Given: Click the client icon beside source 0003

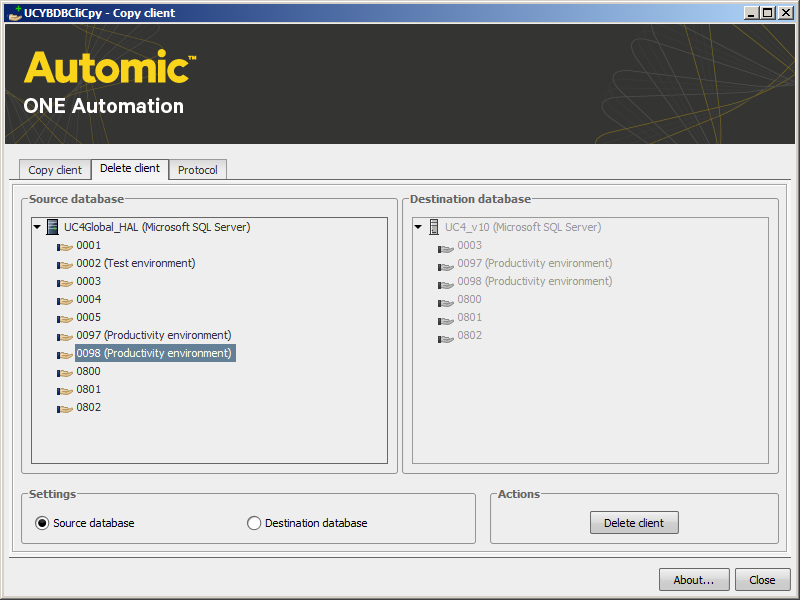Looking at the screenshot, I should point(65,283).
